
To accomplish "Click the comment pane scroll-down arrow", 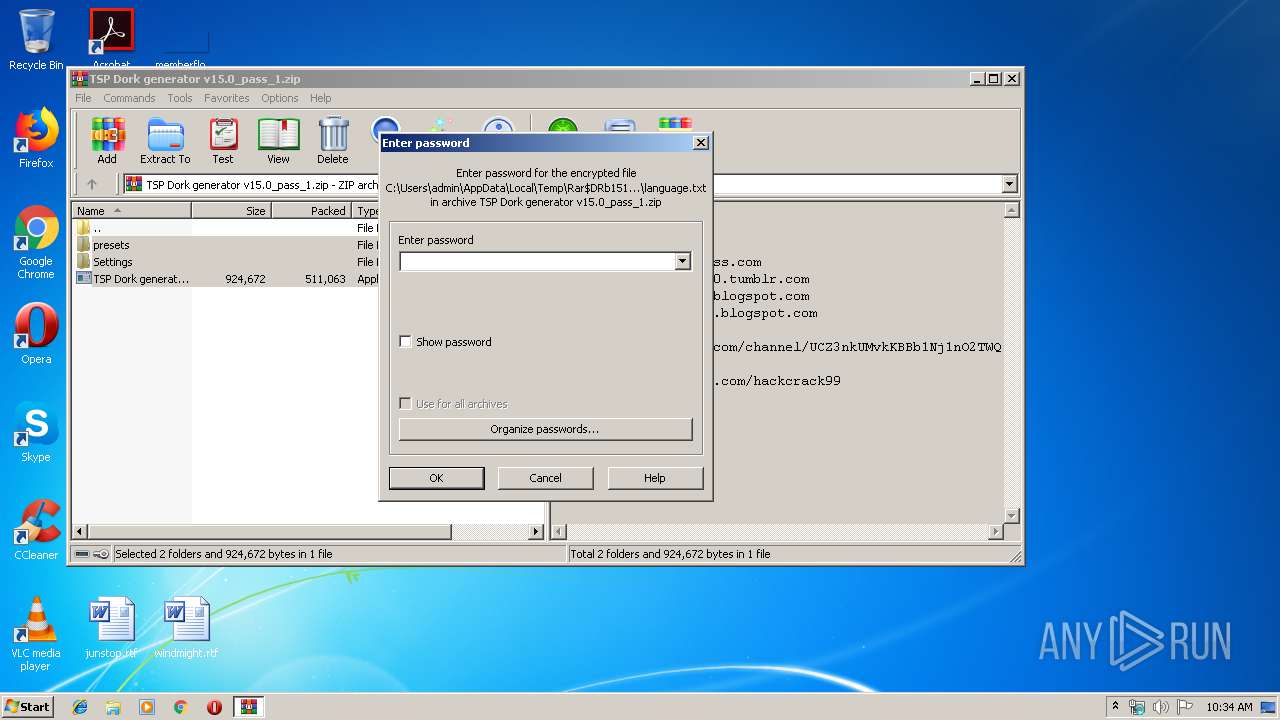I will coord(1011,516).
